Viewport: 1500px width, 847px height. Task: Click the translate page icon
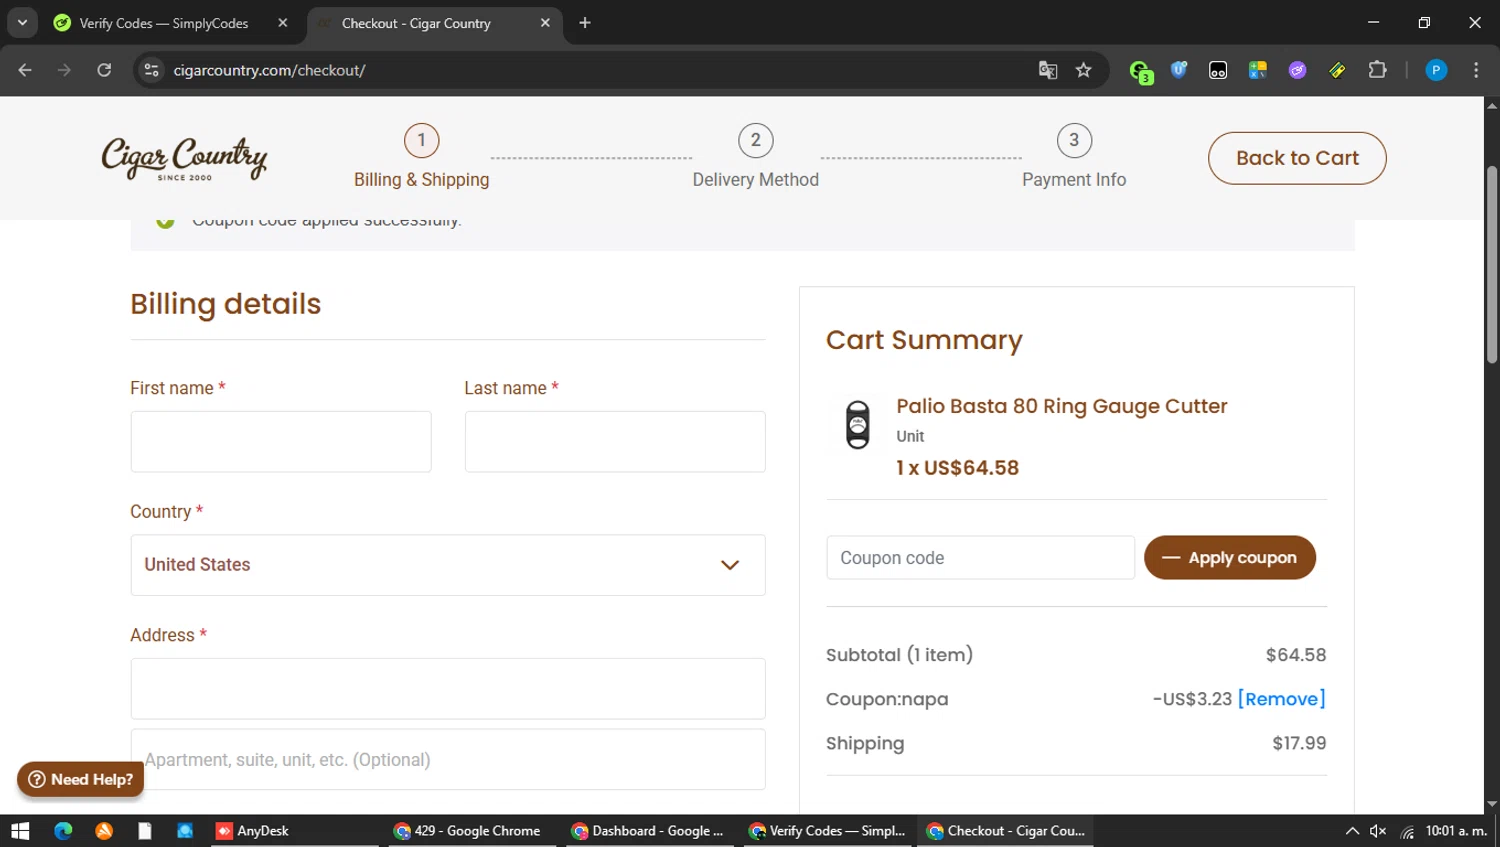tap(1048, 70)
